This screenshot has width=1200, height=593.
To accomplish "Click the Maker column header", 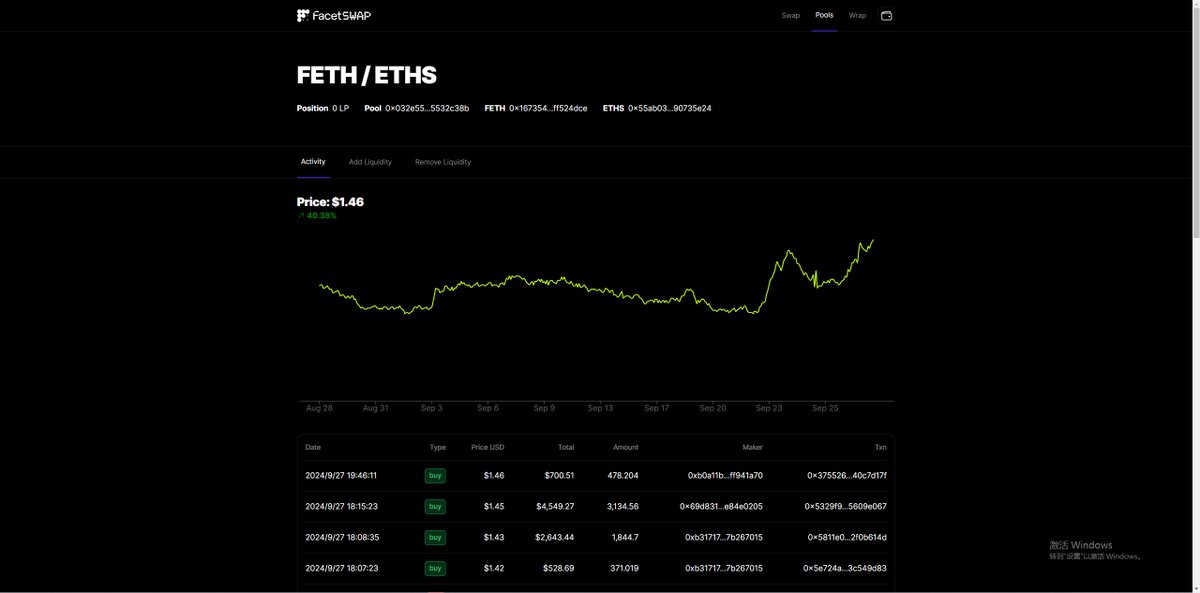I will [752, 447].
